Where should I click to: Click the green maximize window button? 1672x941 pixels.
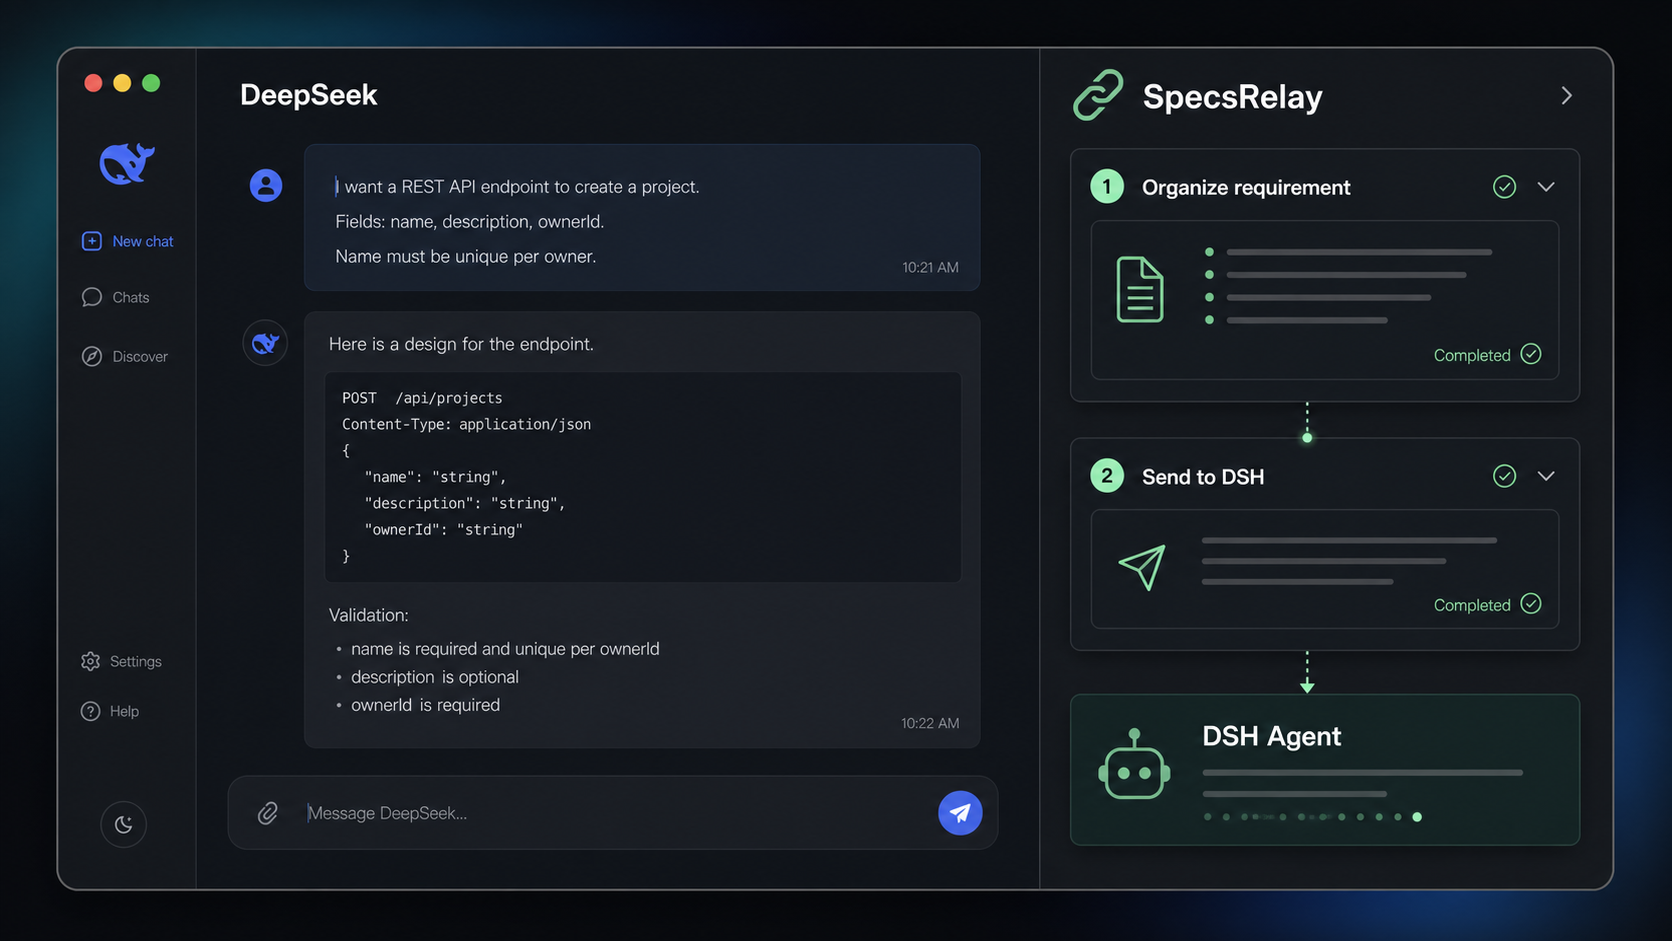(x=151, y=83)
